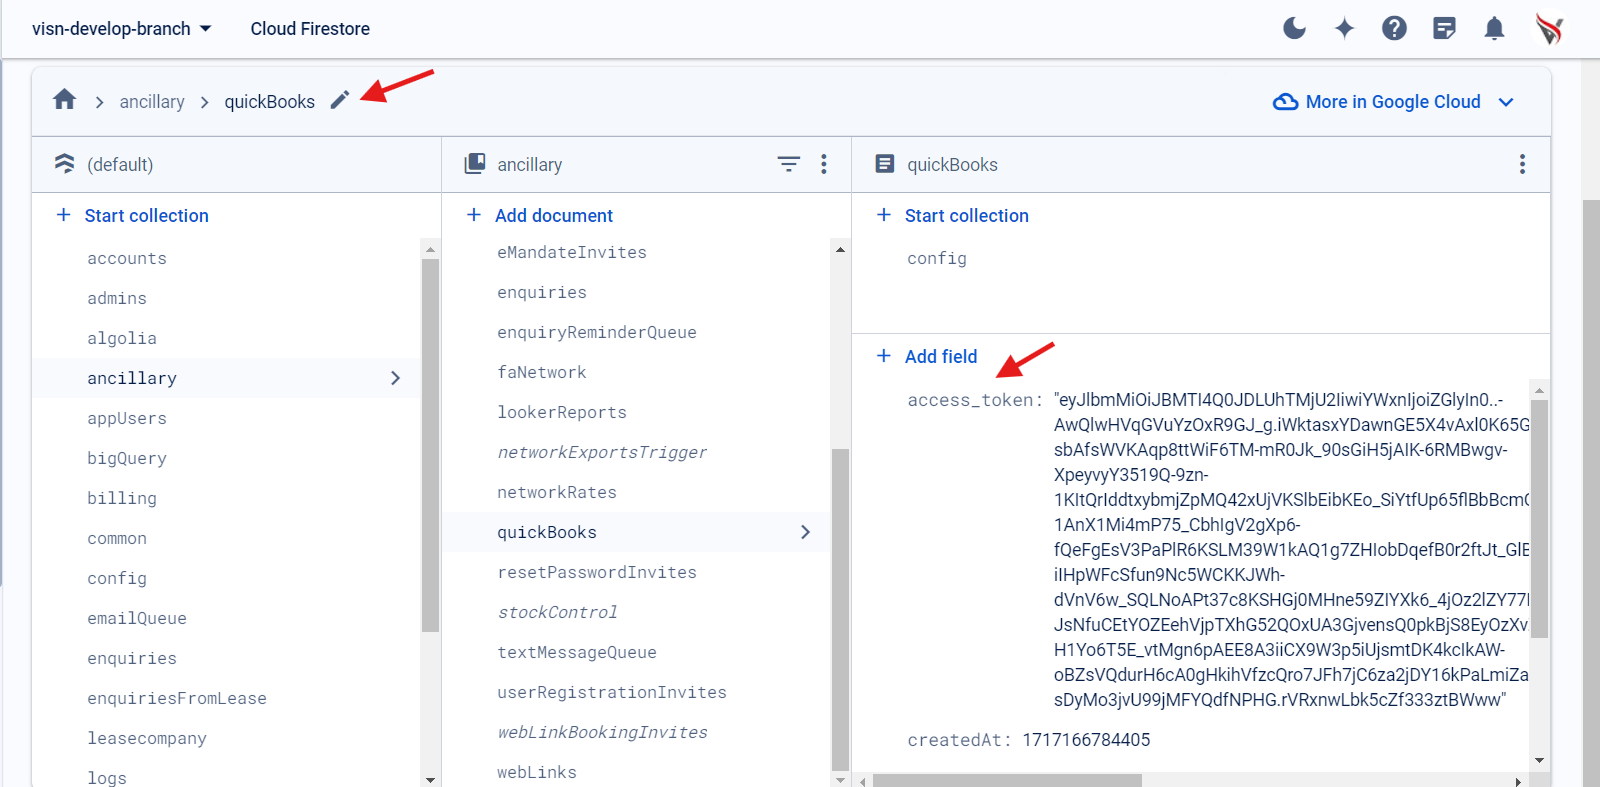This screenshot has width=1600, height=787.
Task: Open user account avatar
Action: (x=1549, y=29)
